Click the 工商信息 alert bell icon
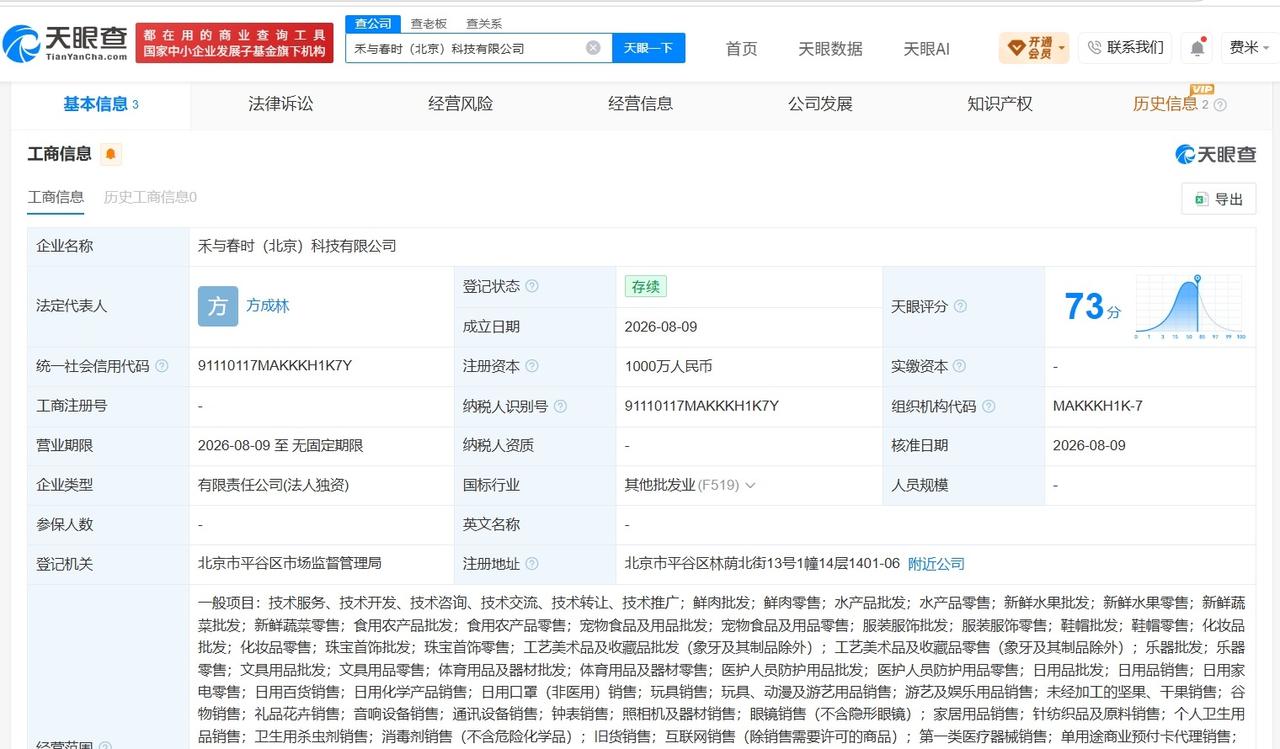The image size is (1280, 749). click(x=110, y=154)
